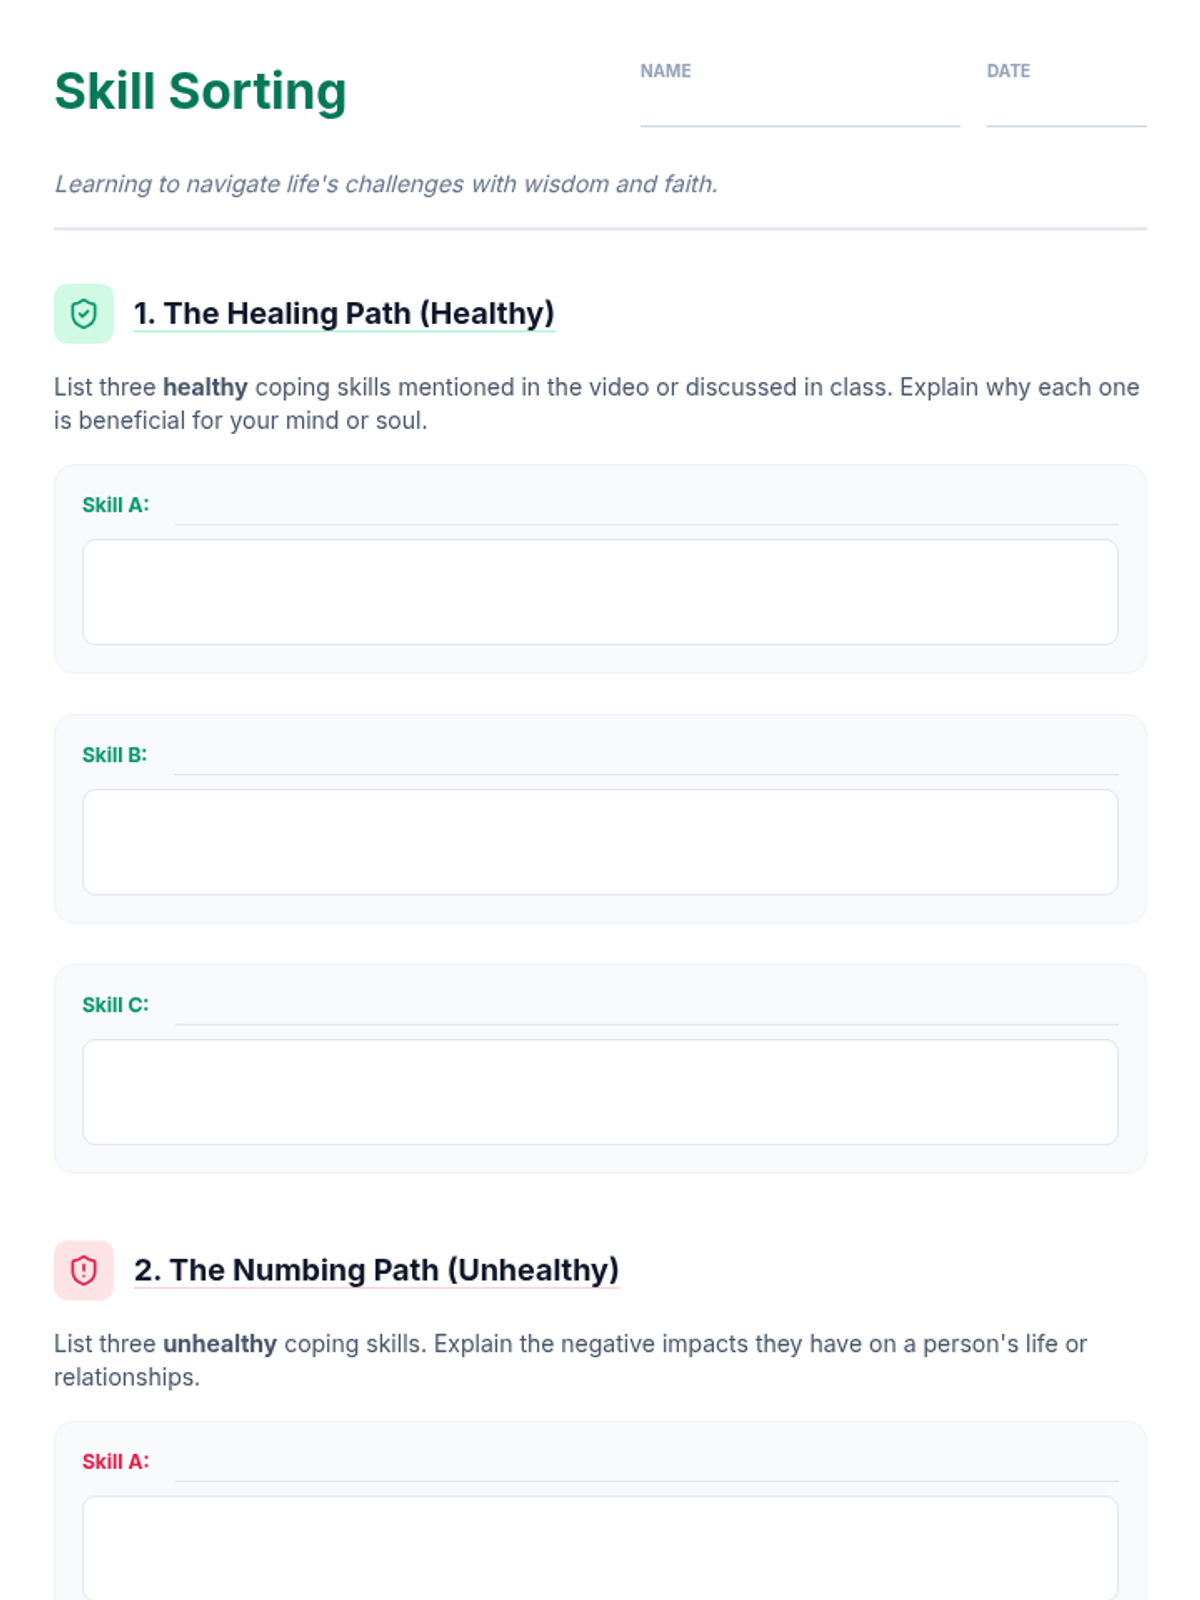Image resolution: width=1200 pixels, height=1600 pixels.
Task: Click the Skill C explanation box
Action: [x=600, y=1092]
